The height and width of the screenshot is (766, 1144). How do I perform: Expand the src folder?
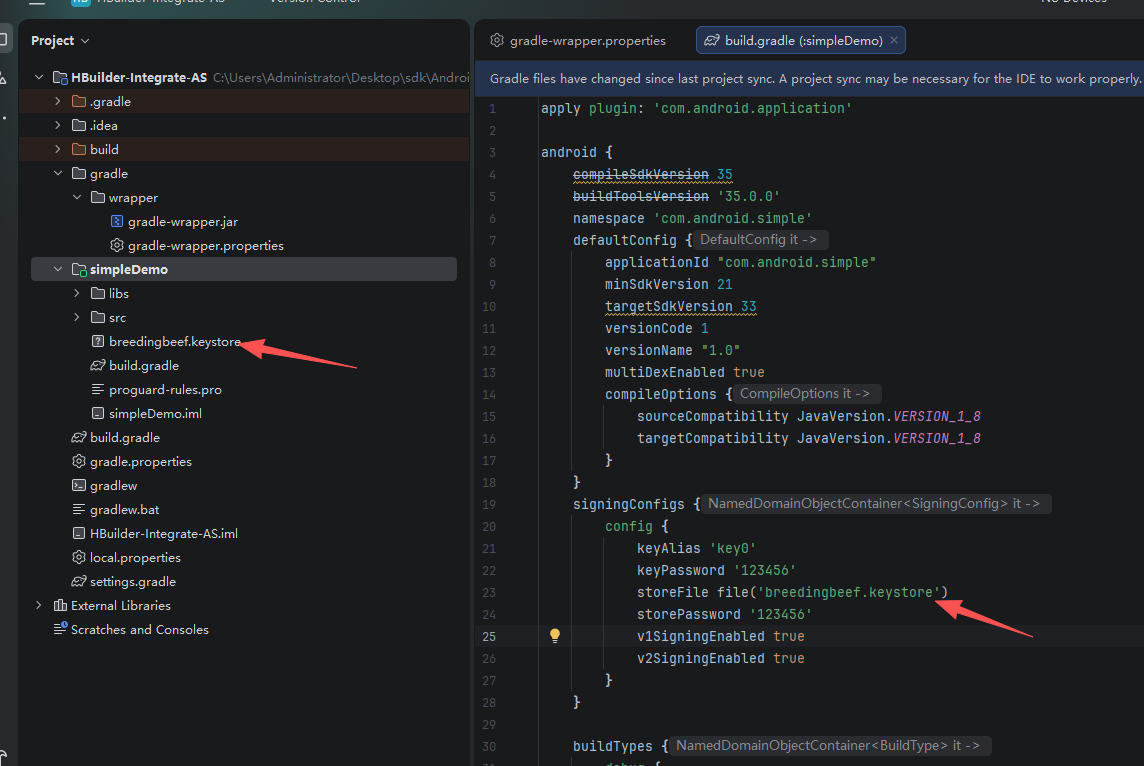point(77,317)
